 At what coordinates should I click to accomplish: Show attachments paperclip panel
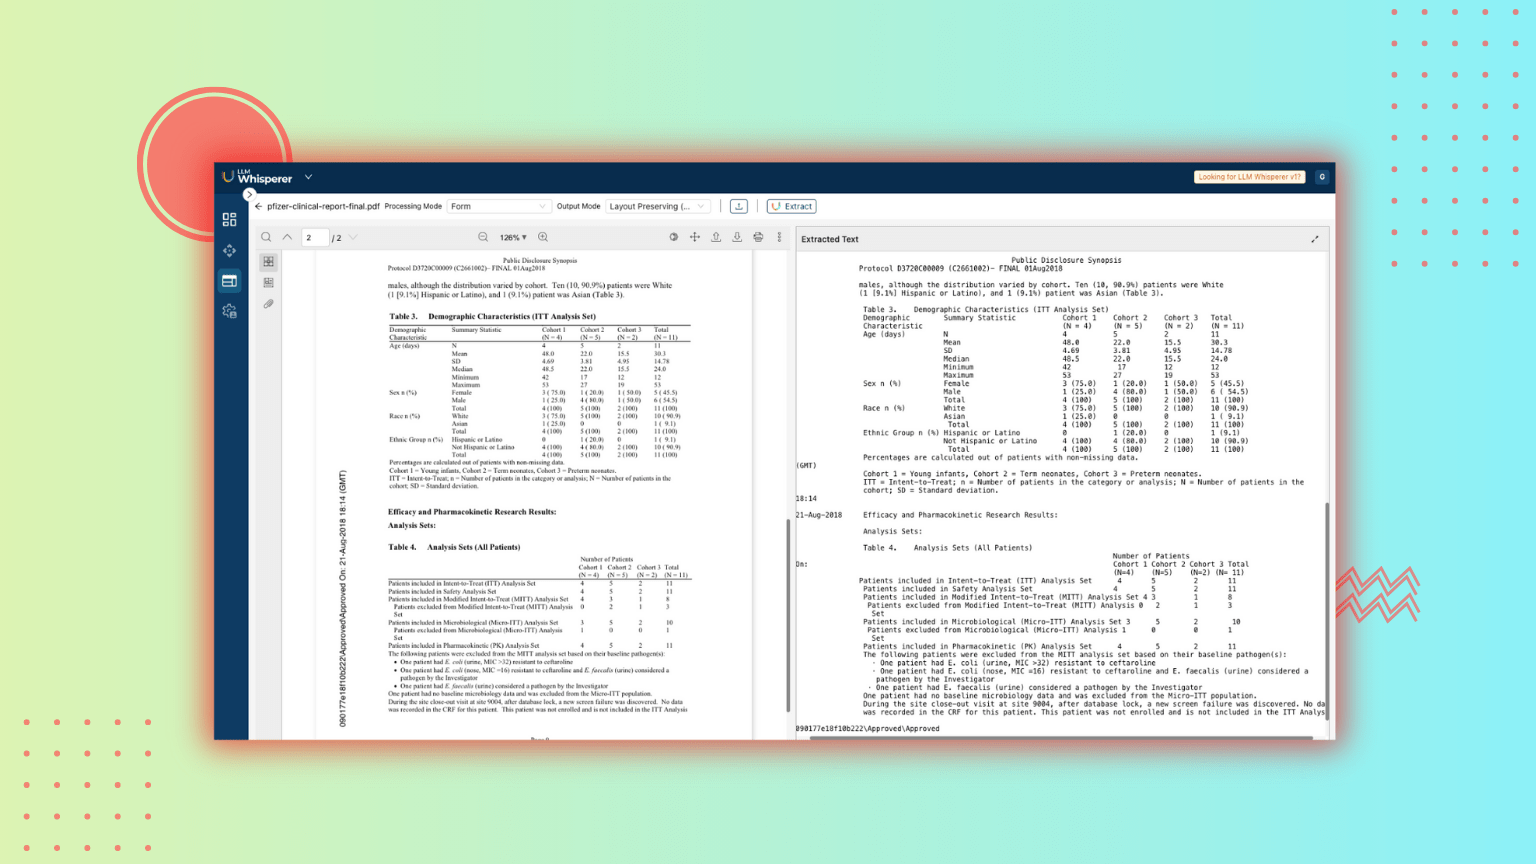coord(268,304)
